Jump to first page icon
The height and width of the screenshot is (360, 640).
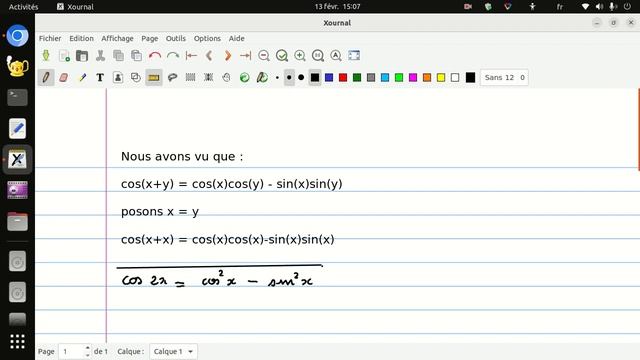[191, 56]
